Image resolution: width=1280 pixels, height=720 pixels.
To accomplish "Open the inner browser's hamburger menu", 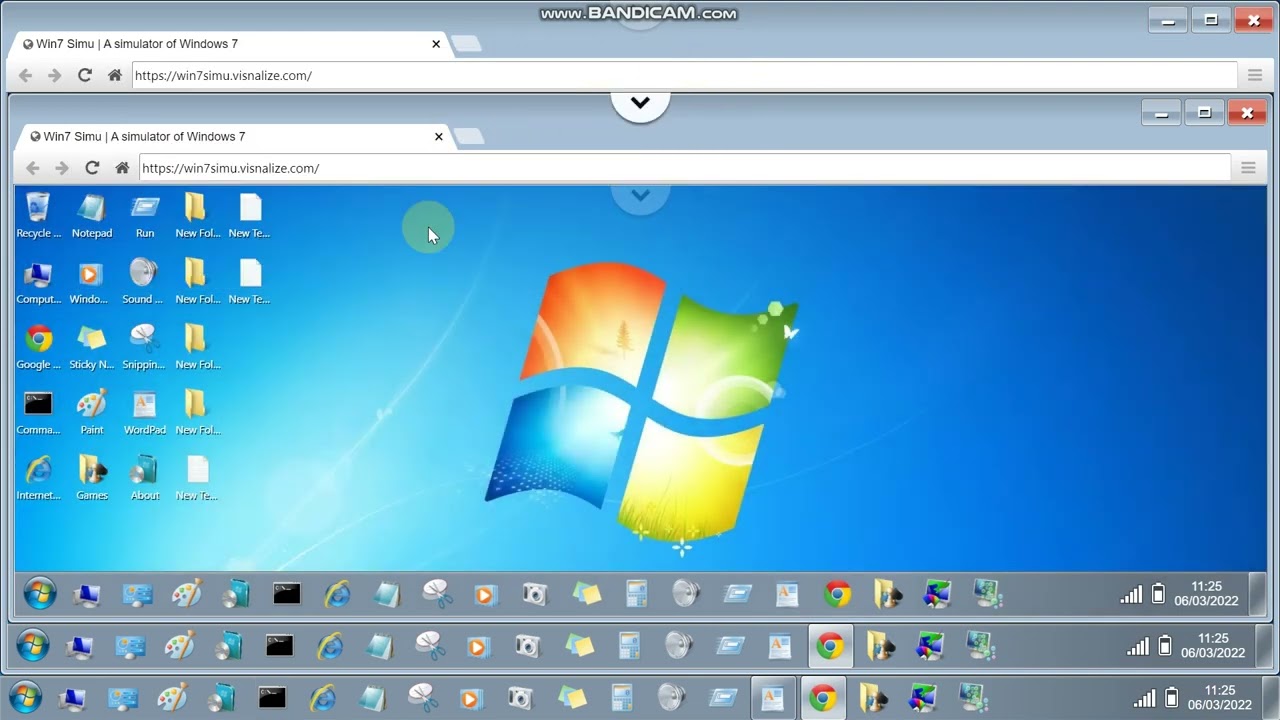I will pos(1248,168).
